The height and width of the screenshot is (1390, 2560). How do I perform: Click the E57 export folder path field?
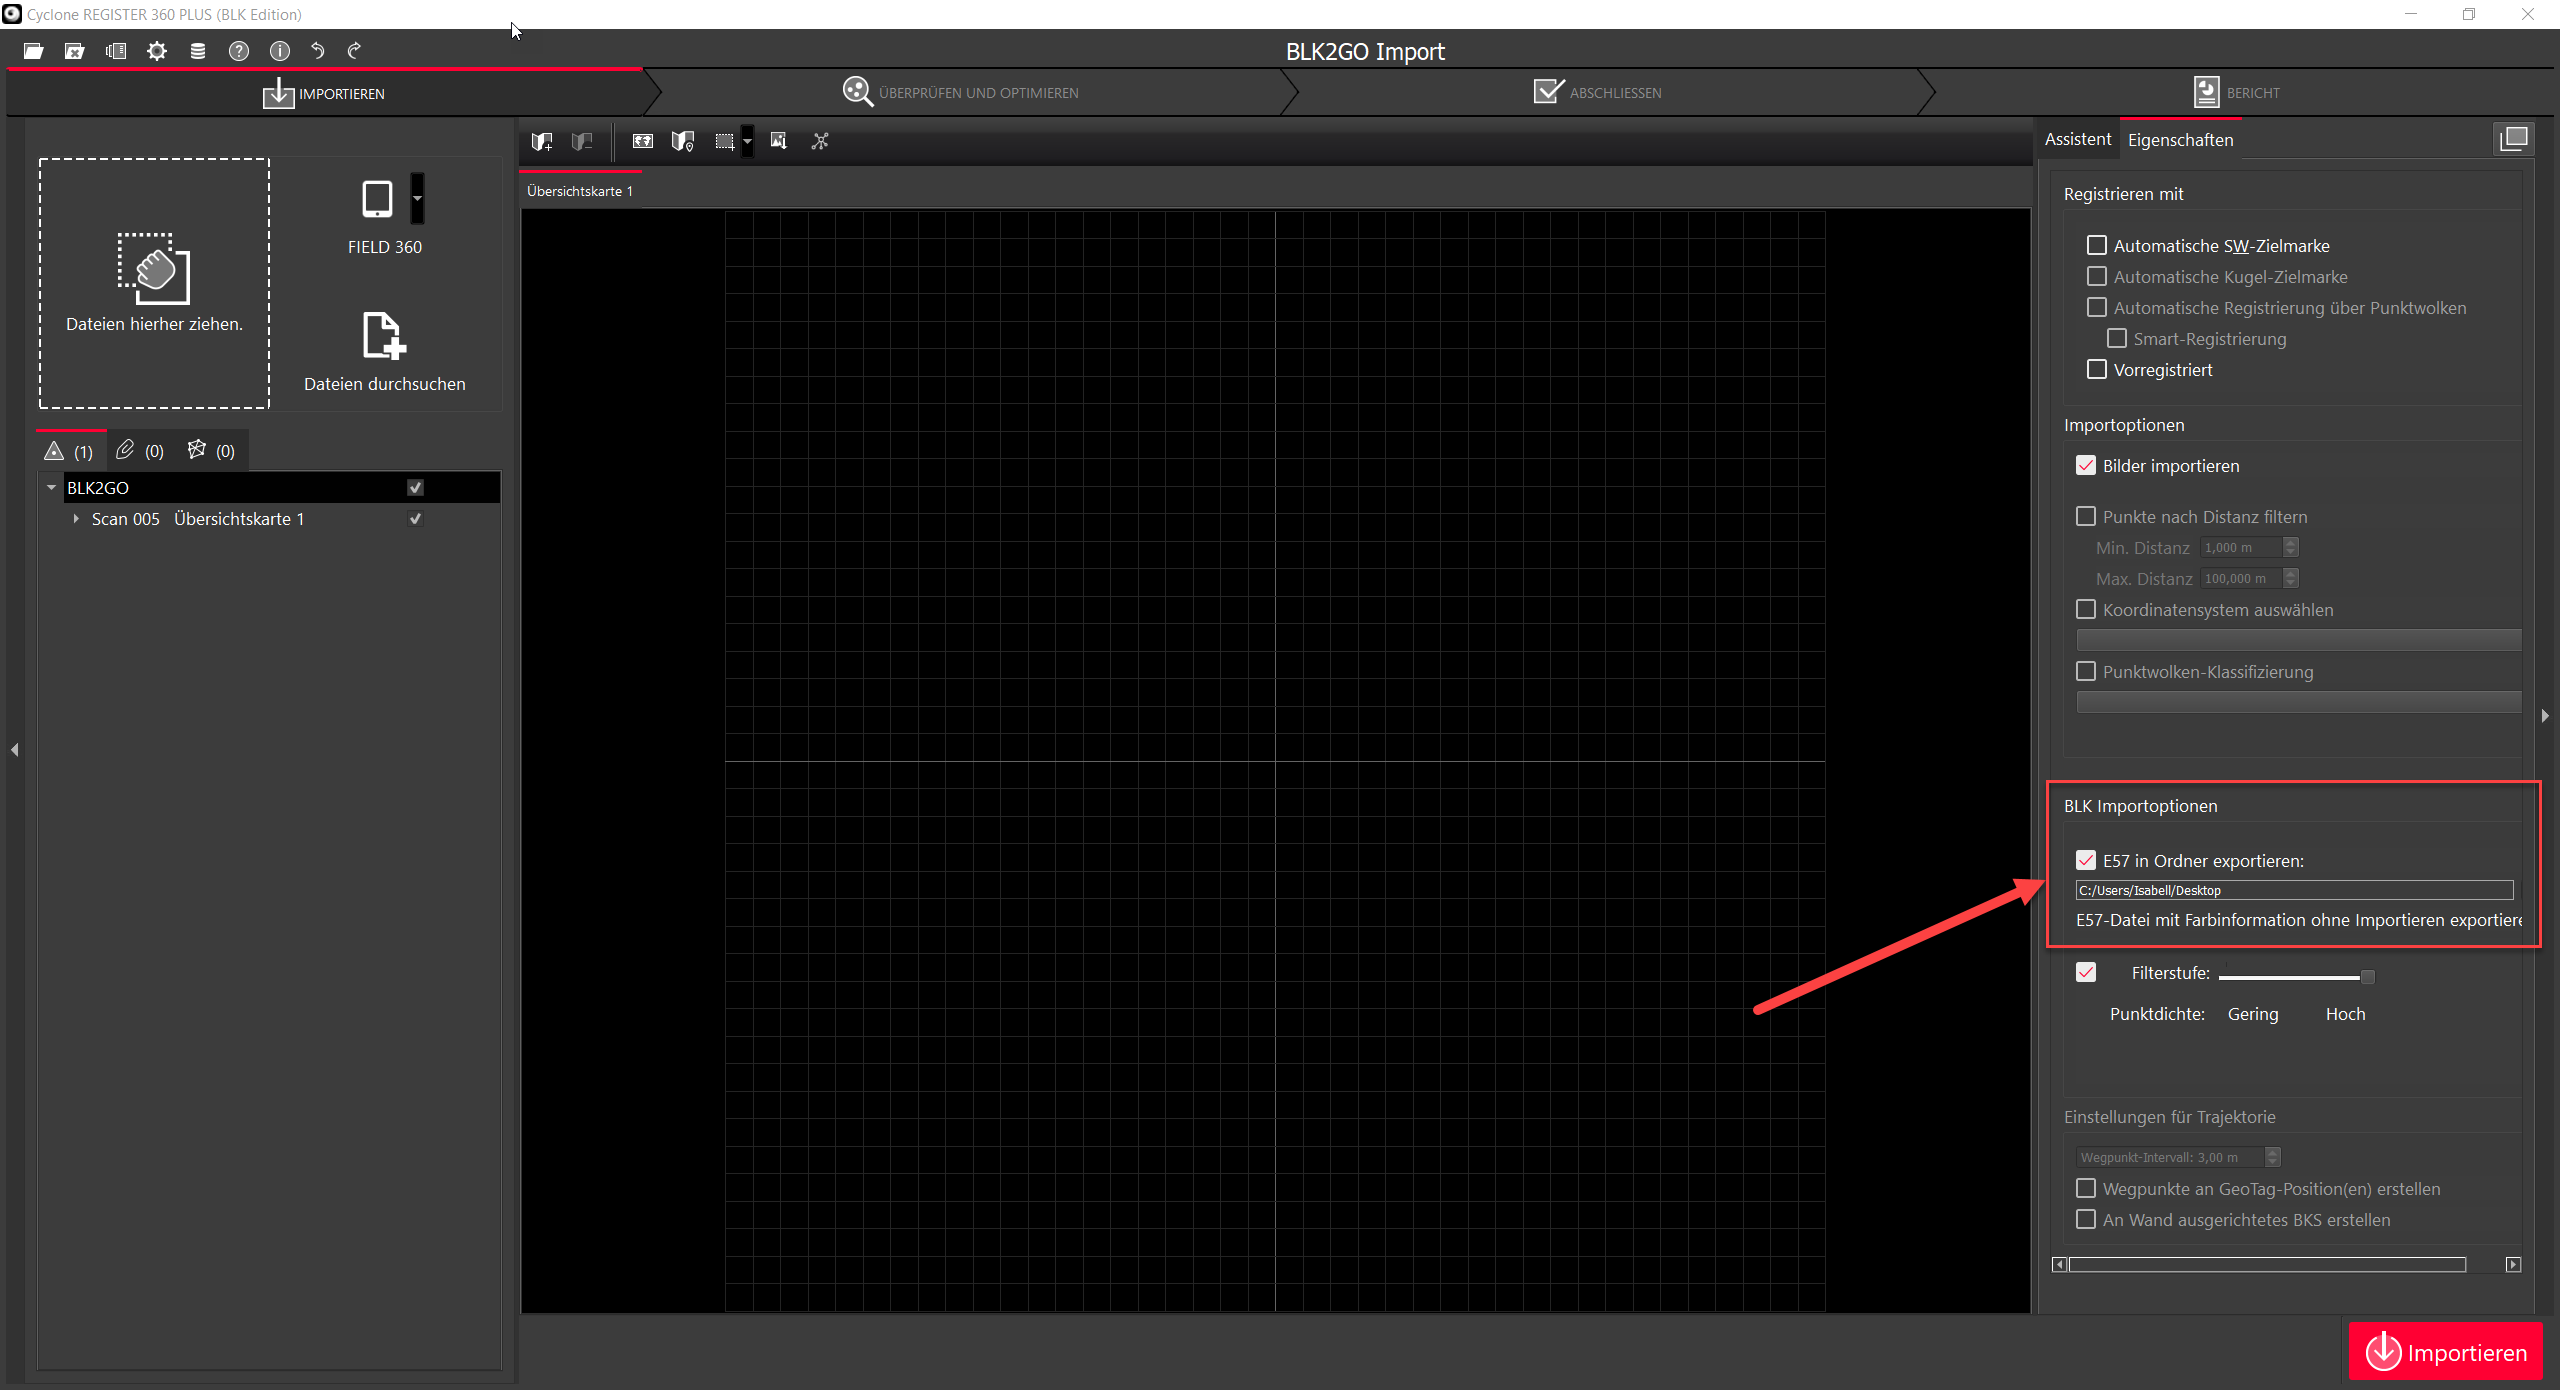[2294, 890]
